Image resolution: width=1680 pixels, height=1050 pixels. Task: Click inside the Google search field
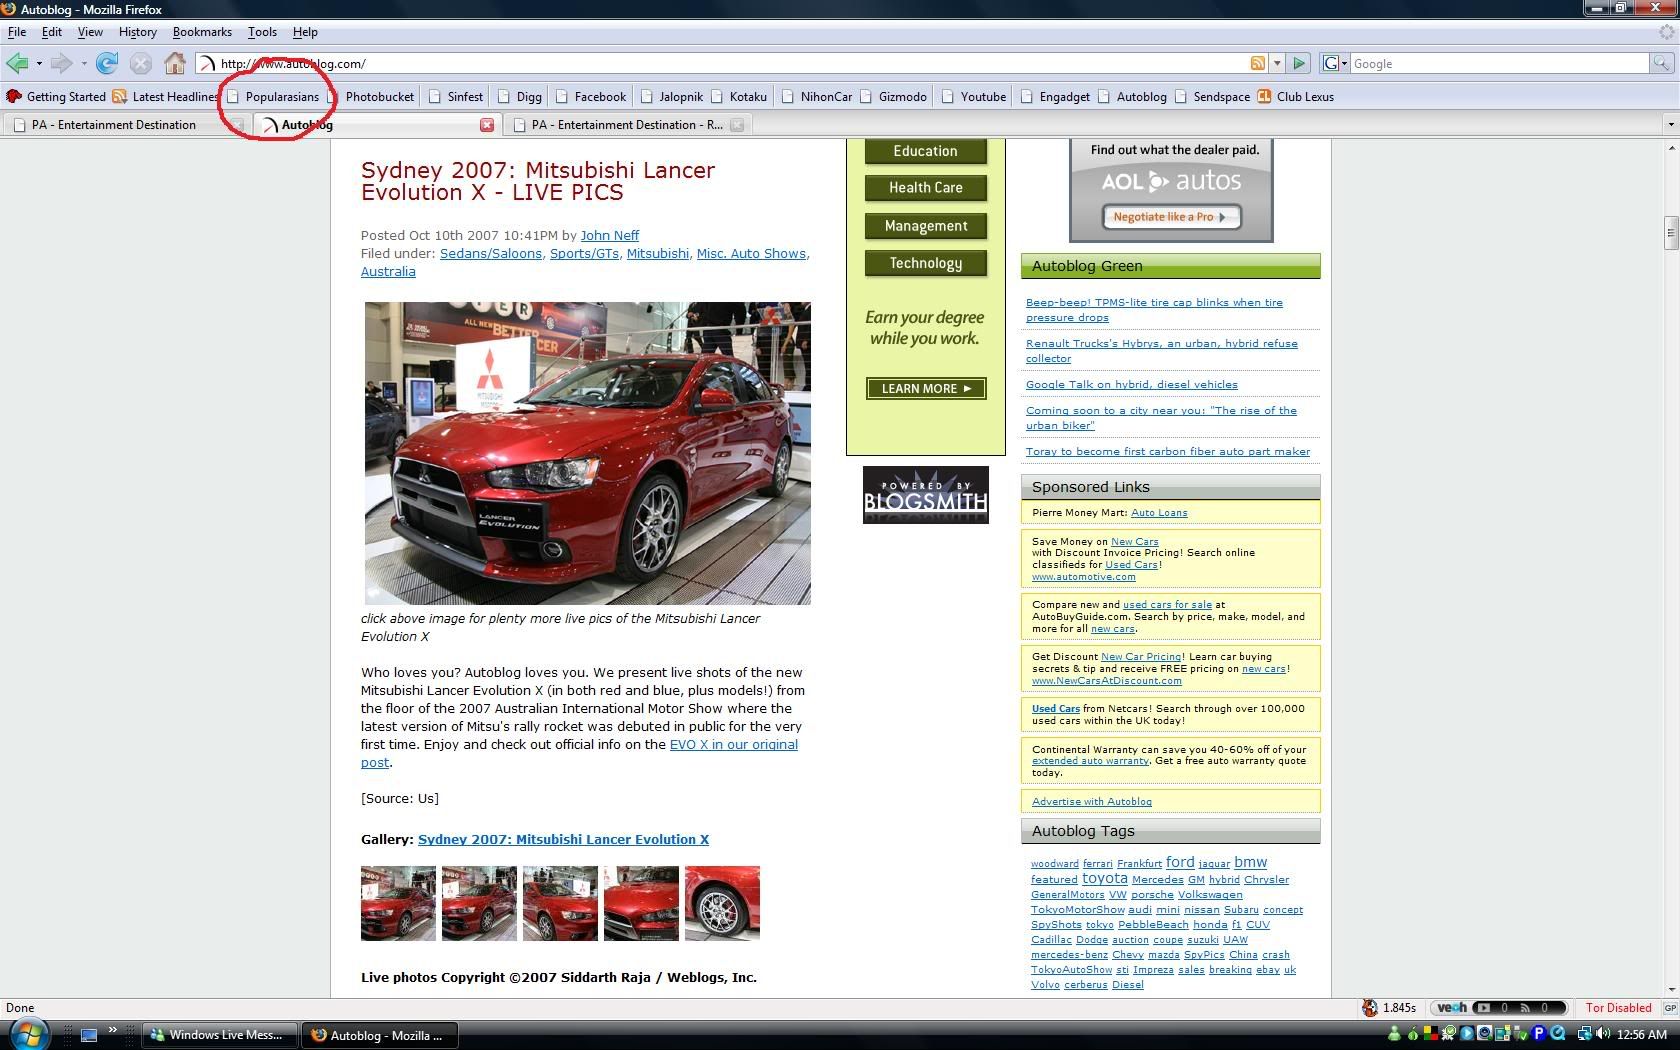pyautogui.click(x=1498, y=63)
